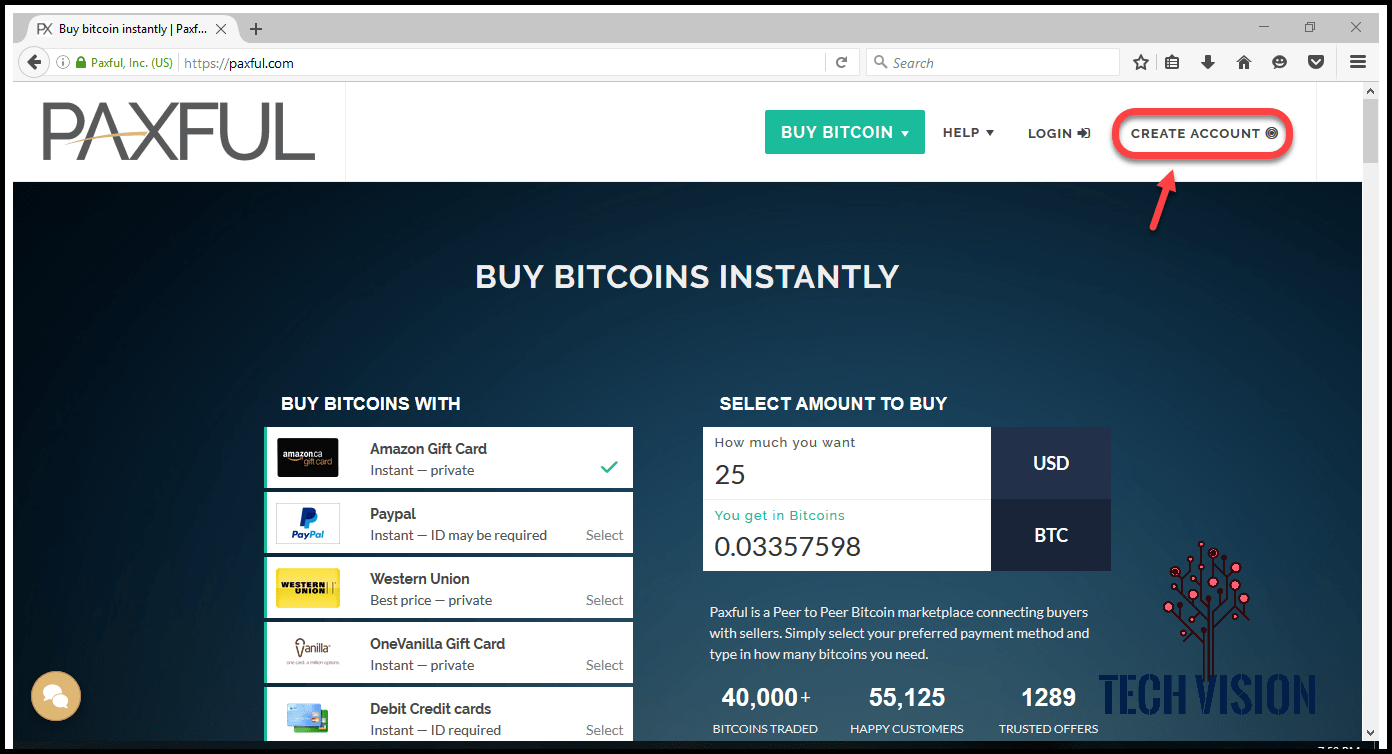Click the BTC currency button

coord(1051,535)
